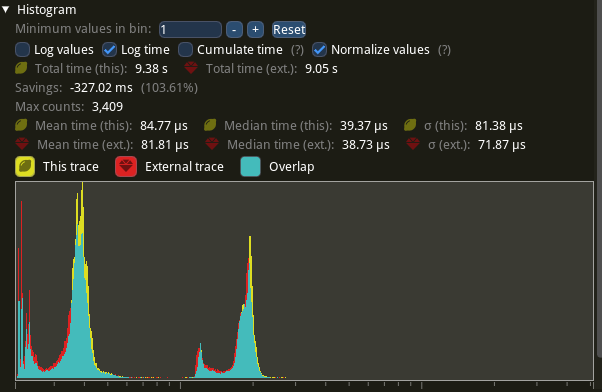Click the vertical scrollbar on right edge
The image size is (602, 392).
coord(599,179)
